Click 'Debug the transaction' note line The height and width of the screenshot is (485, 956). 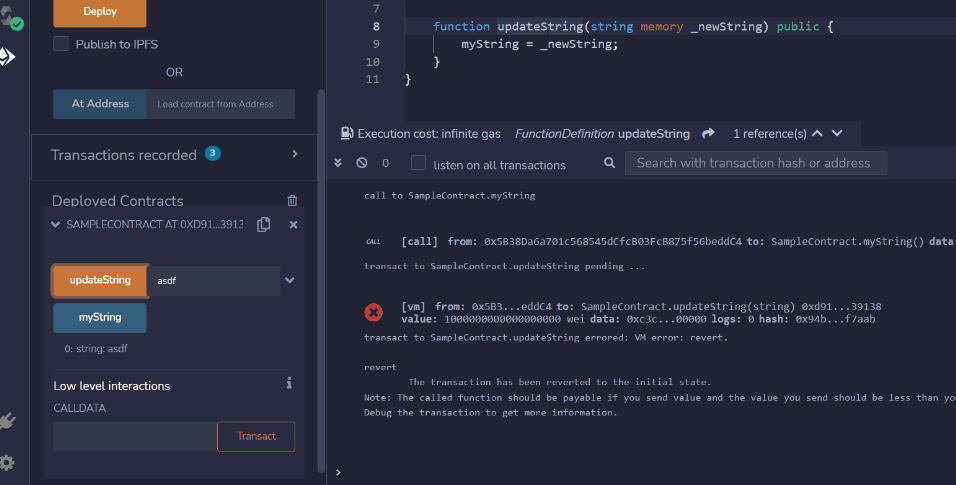(x=491, y=412)
